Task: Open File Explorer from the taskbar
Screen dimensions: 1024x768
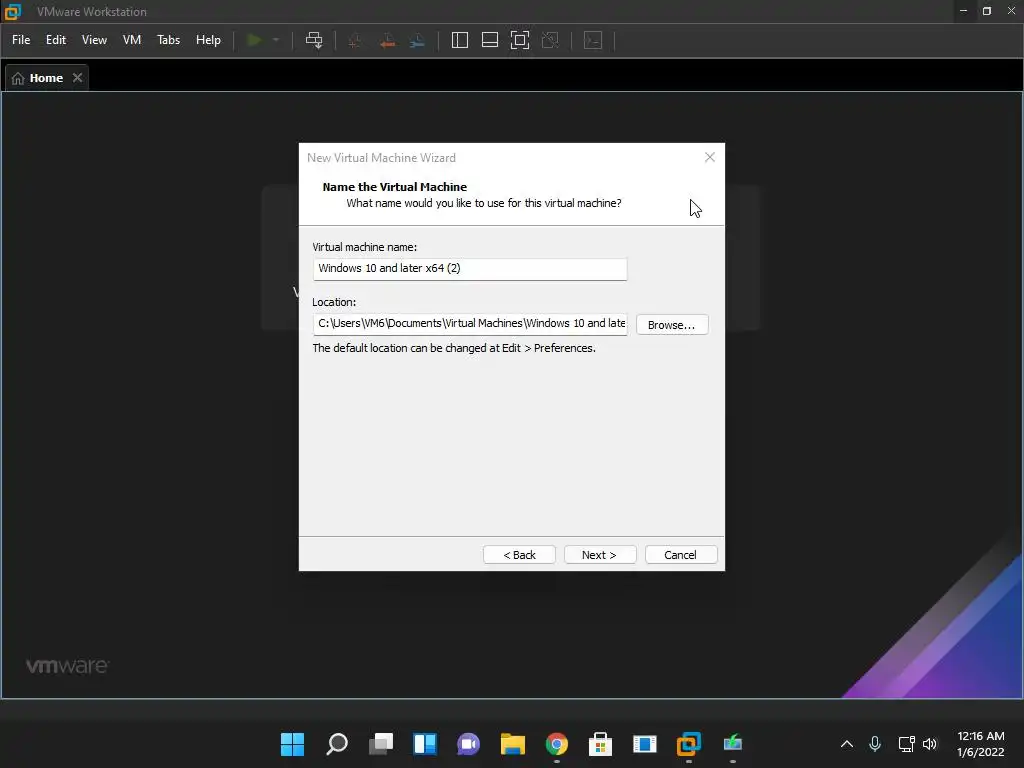Action: (513, 744)
